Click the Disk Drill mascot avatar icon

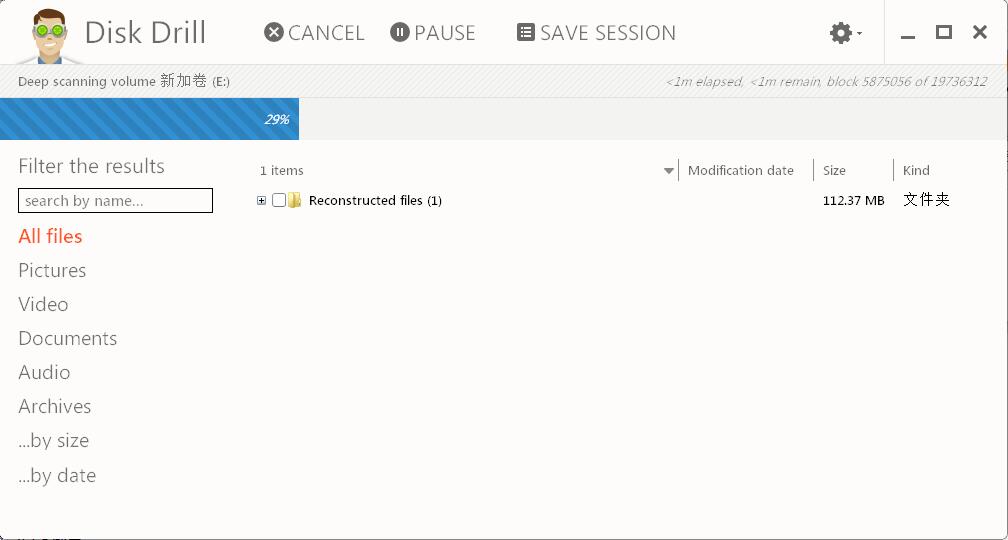50,36
